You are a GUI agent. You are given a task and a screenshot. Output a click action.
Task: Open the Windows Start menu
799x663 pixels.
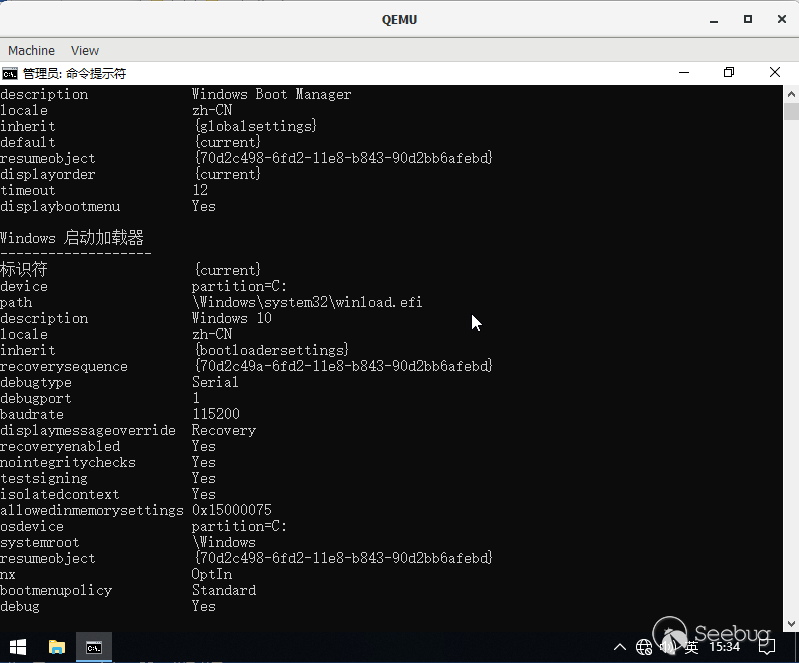18,647
